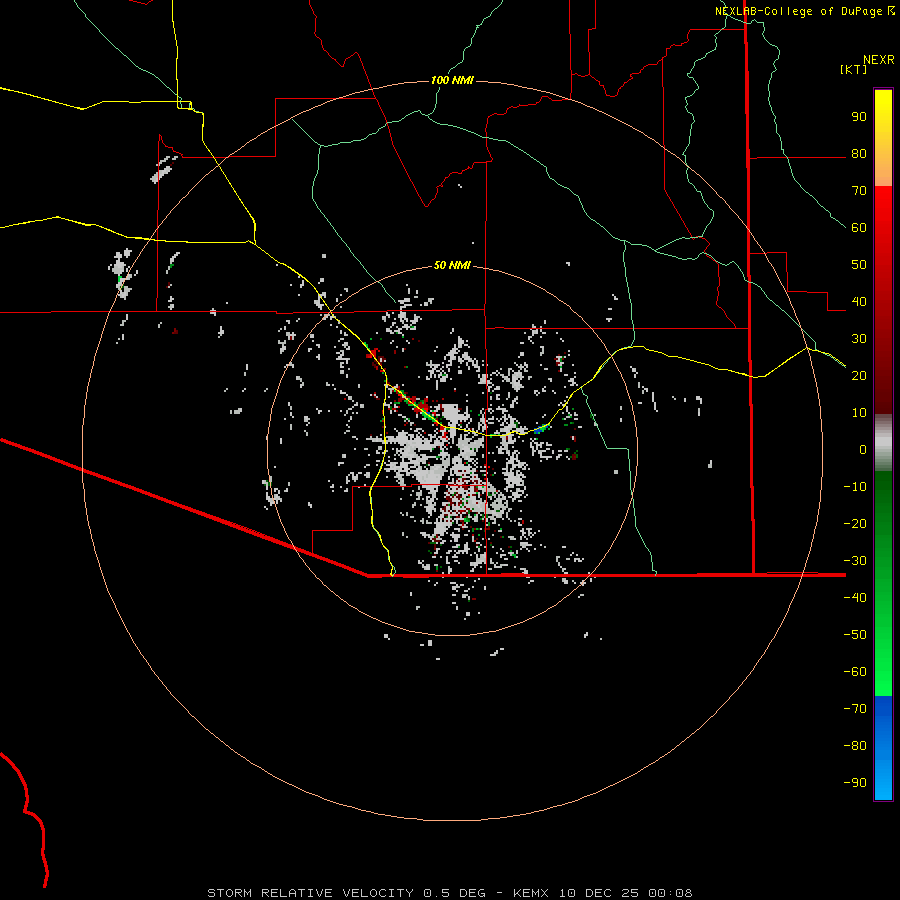Click the 50 NMI range ring label
This screenshot has width=900, height=900.
pos(452,265)
